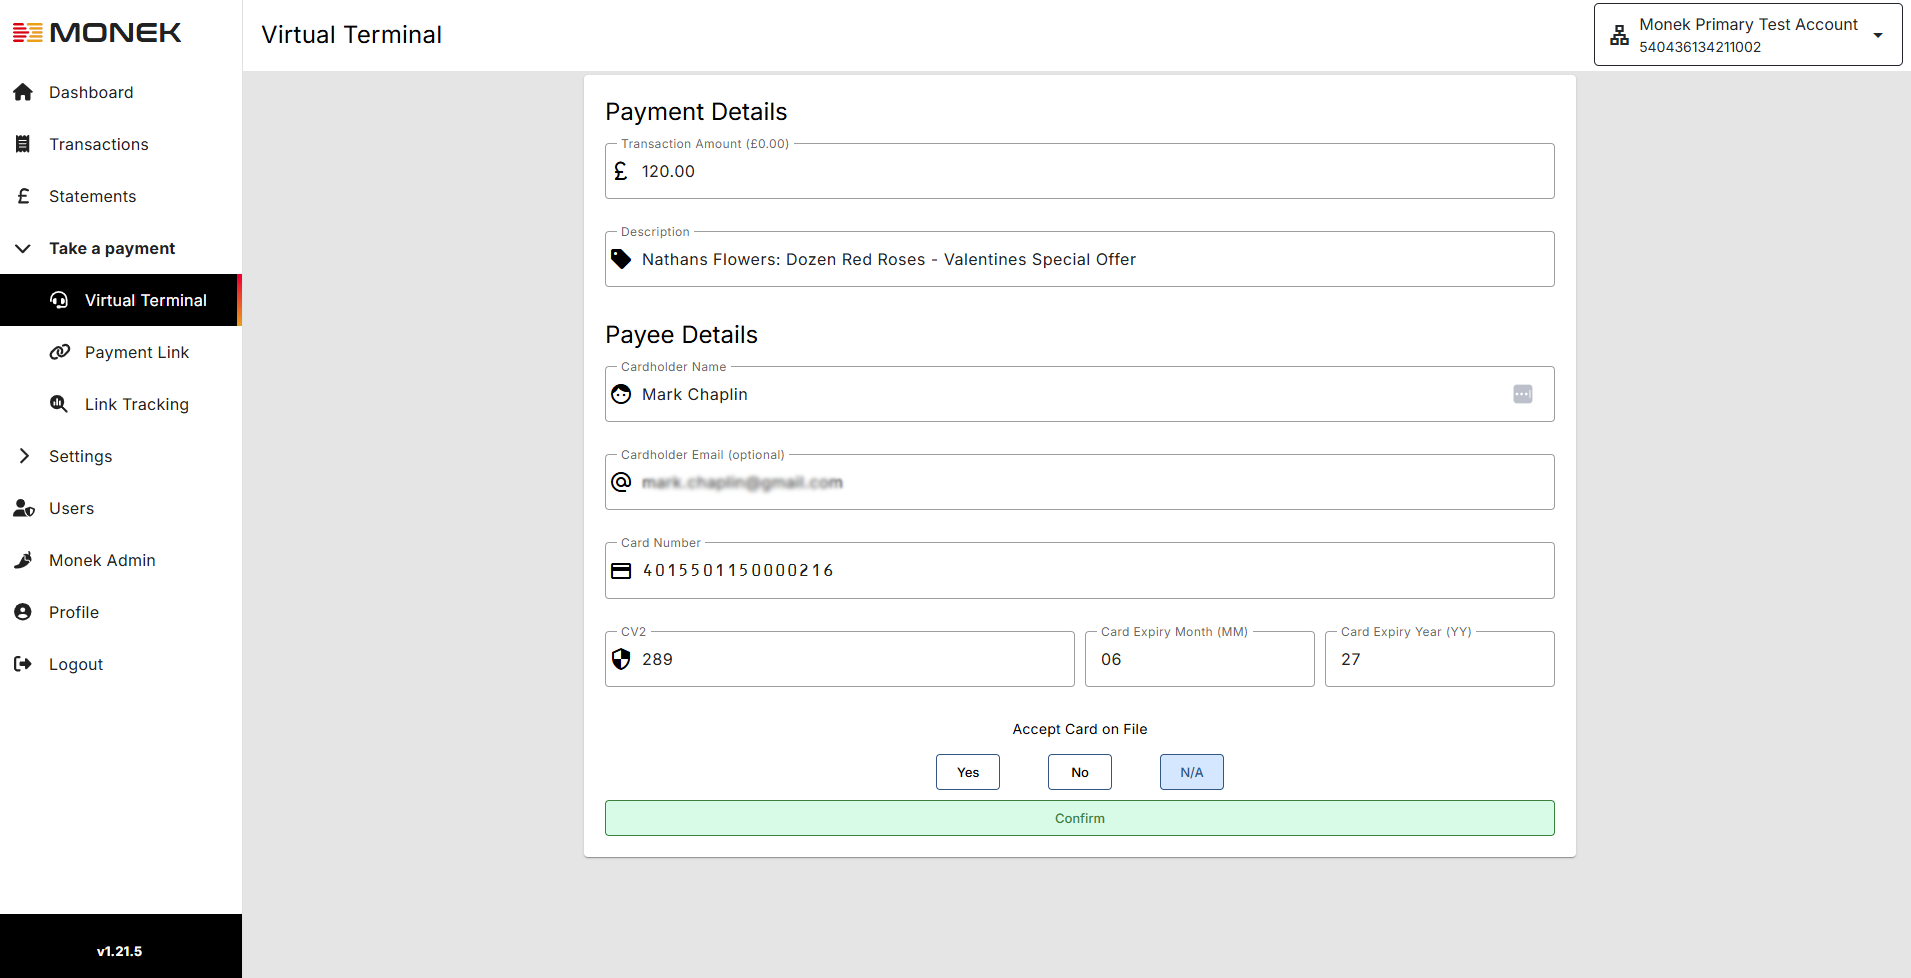
Task: Click the Payment Link chain icon
Action: [x=59, y=352]
